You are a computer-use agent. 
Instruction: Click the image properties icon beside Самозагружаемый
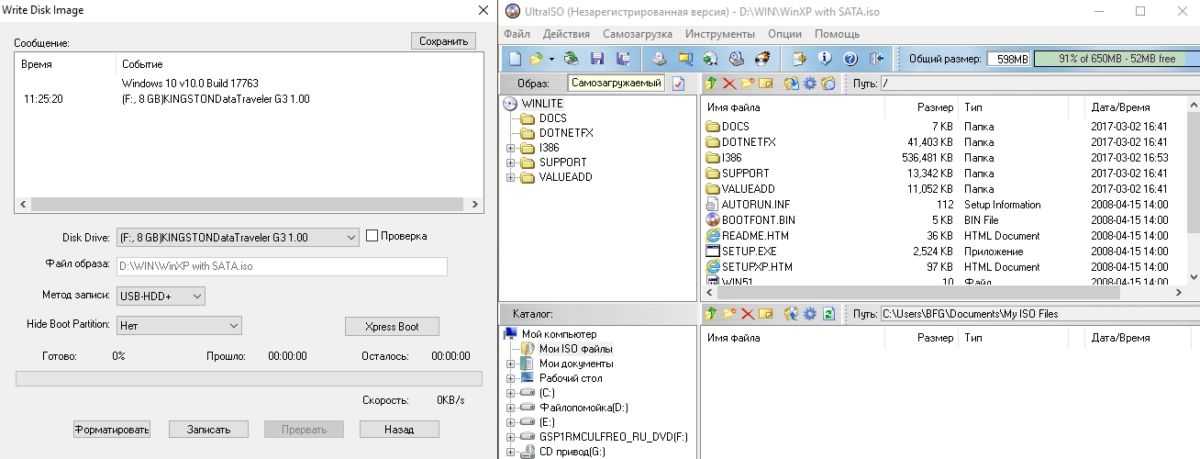678,83
